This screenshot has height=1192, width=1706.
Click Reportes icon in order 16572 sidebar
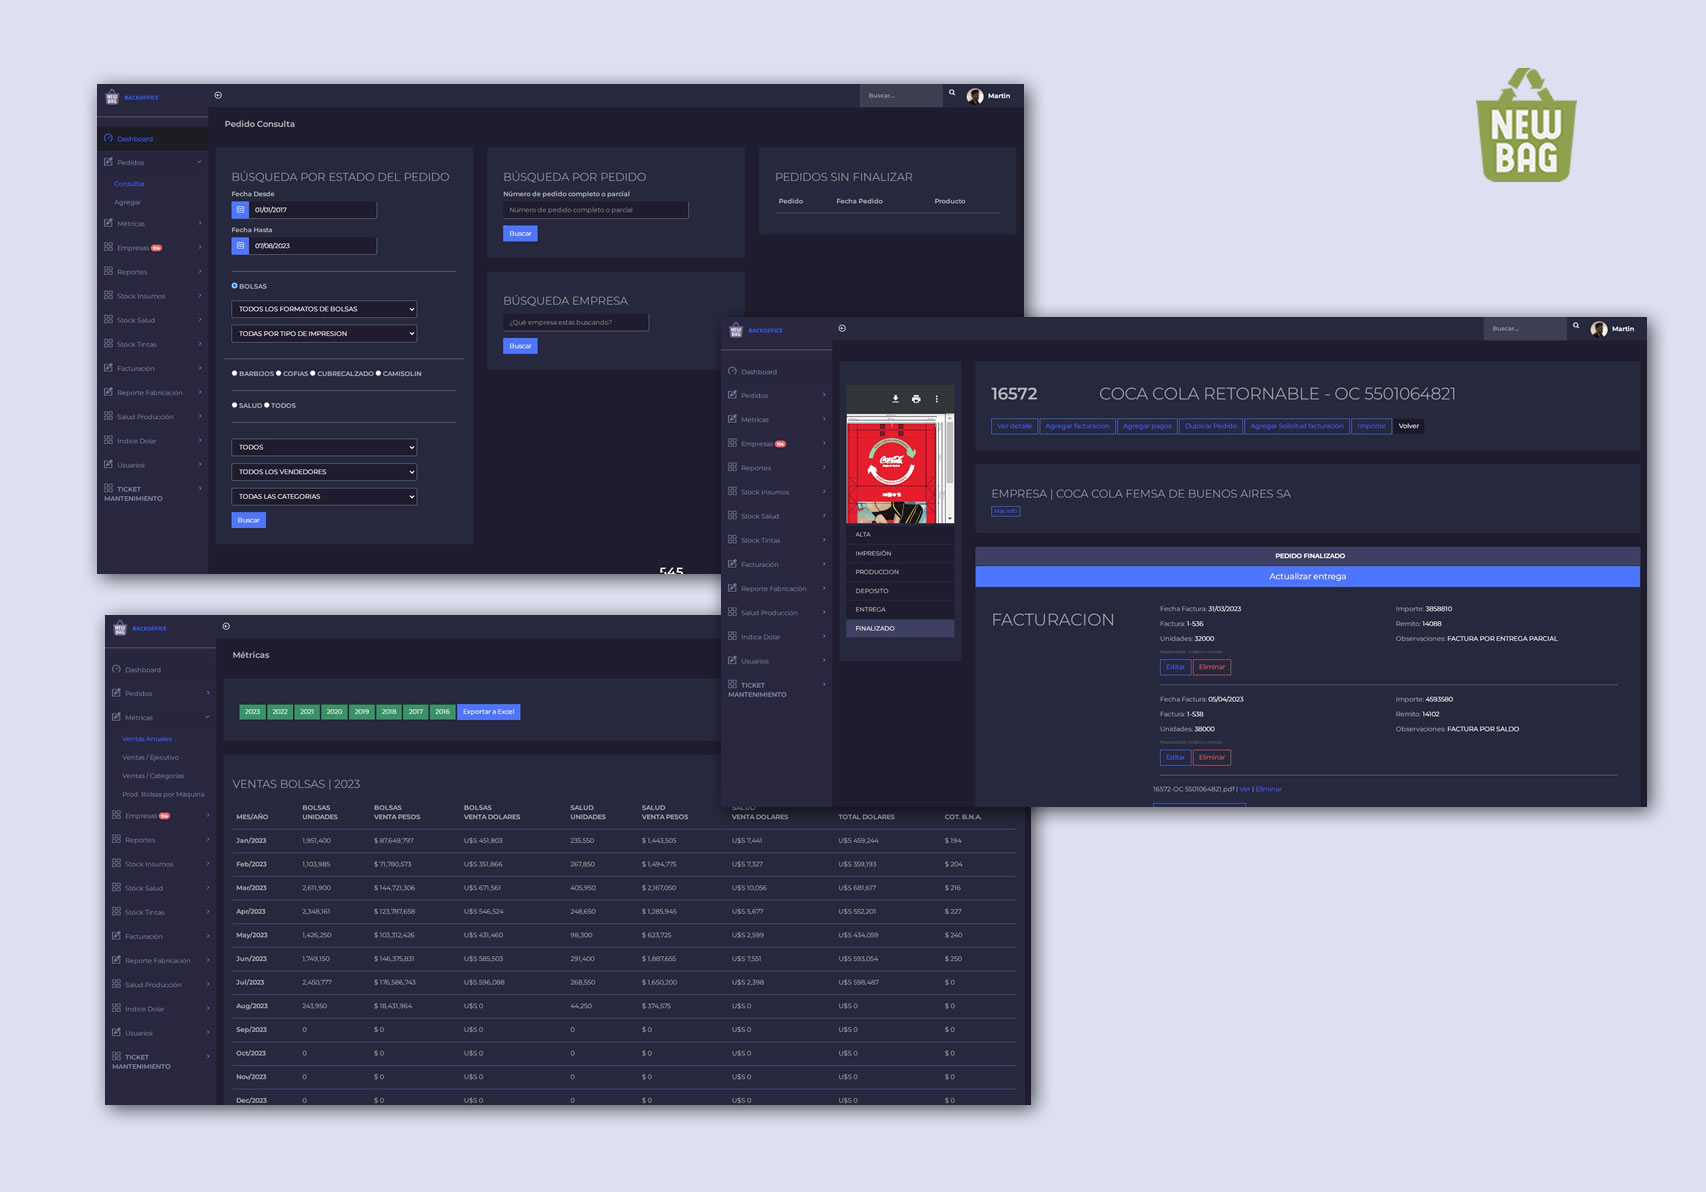pyautogui.click(x=732, y=467)
